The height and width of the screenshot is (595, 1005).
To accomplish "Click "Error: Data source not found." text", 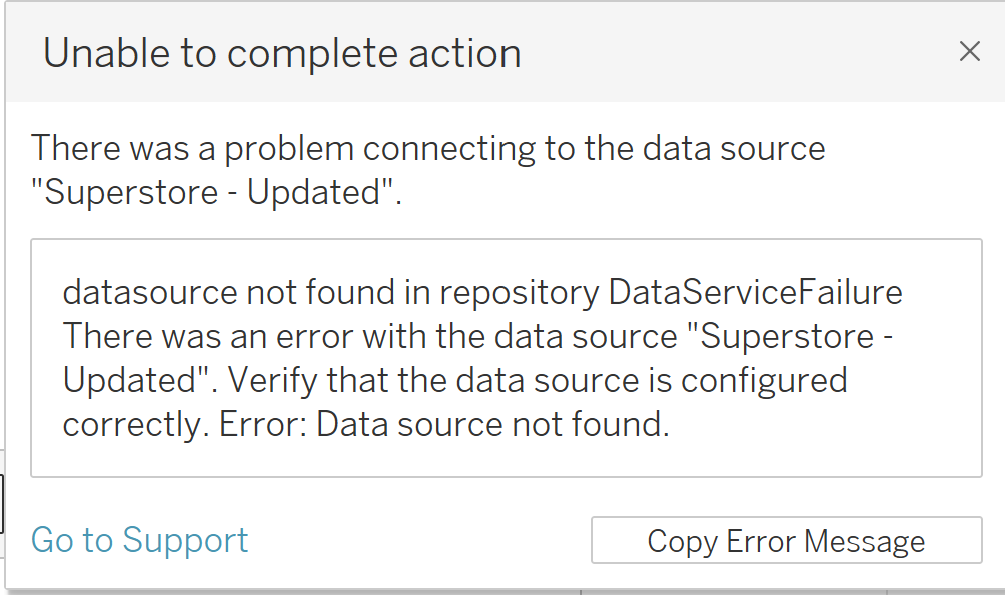I will click(493, 425).
